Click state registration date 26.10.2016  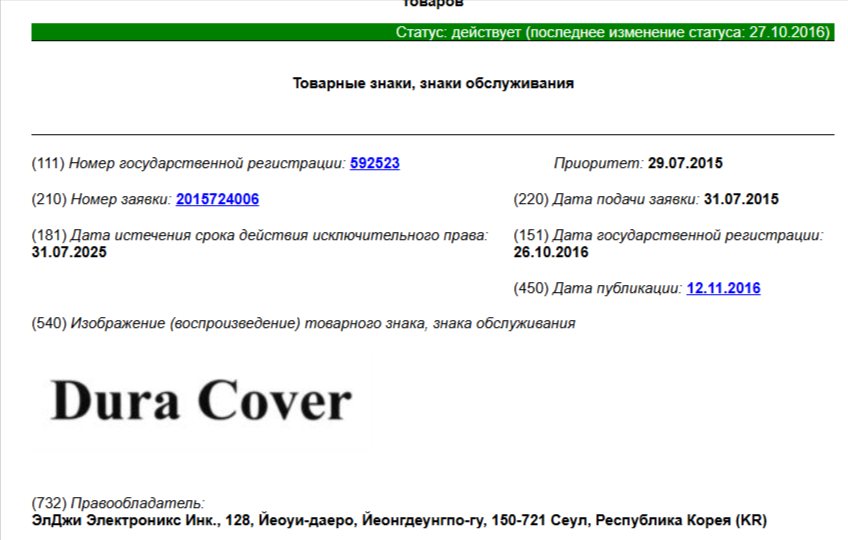tap(551, 252)
